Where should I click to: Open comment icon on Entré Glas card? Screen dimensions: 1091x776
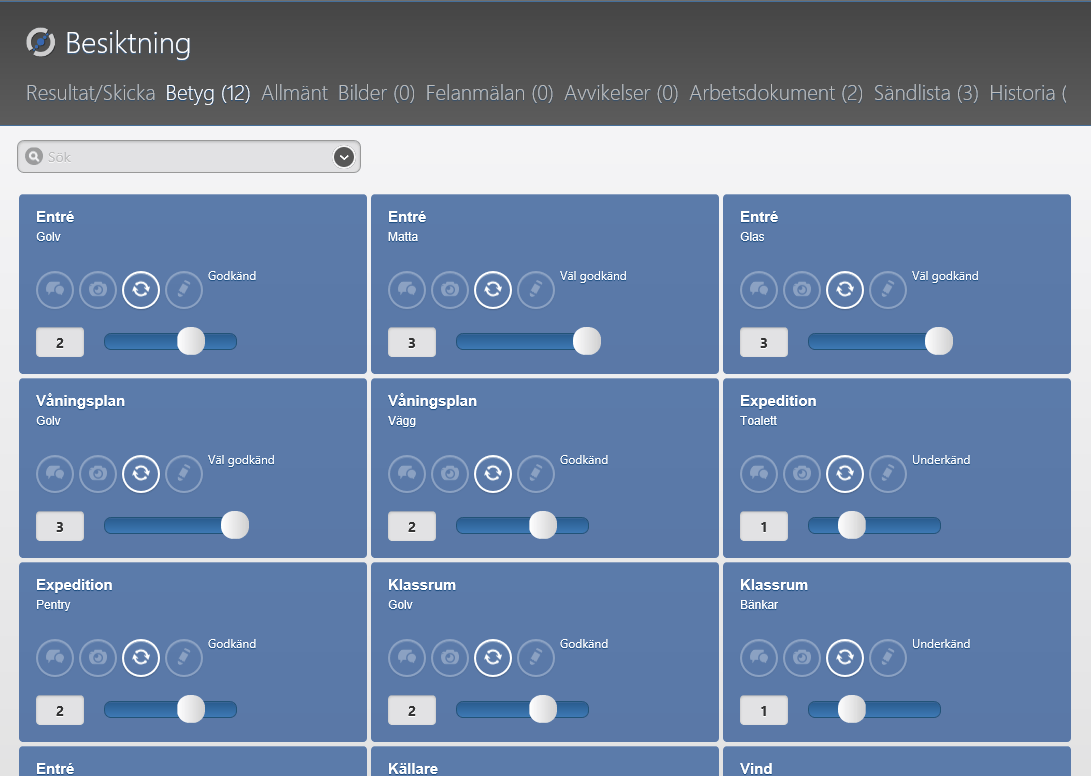759,290
